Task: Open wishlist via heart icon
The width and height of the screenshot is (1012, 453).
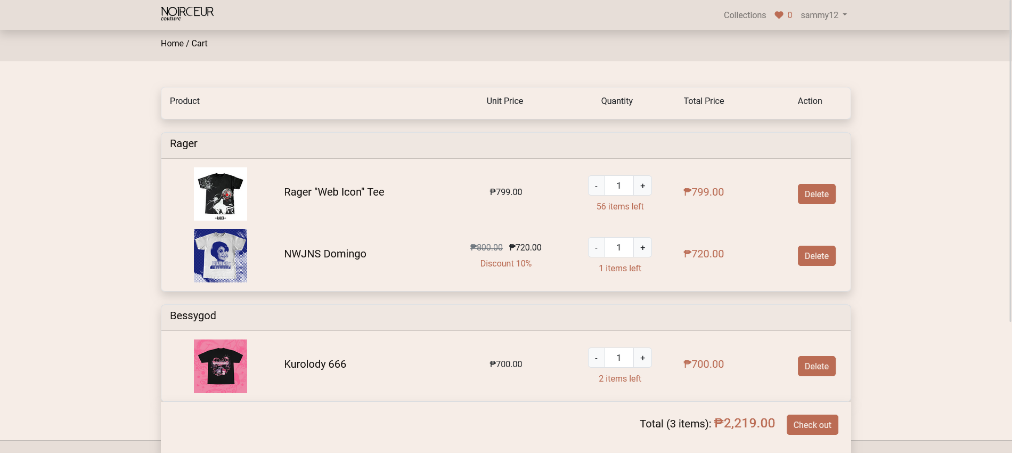Action: pyautogui.click(x=779, y=15)
